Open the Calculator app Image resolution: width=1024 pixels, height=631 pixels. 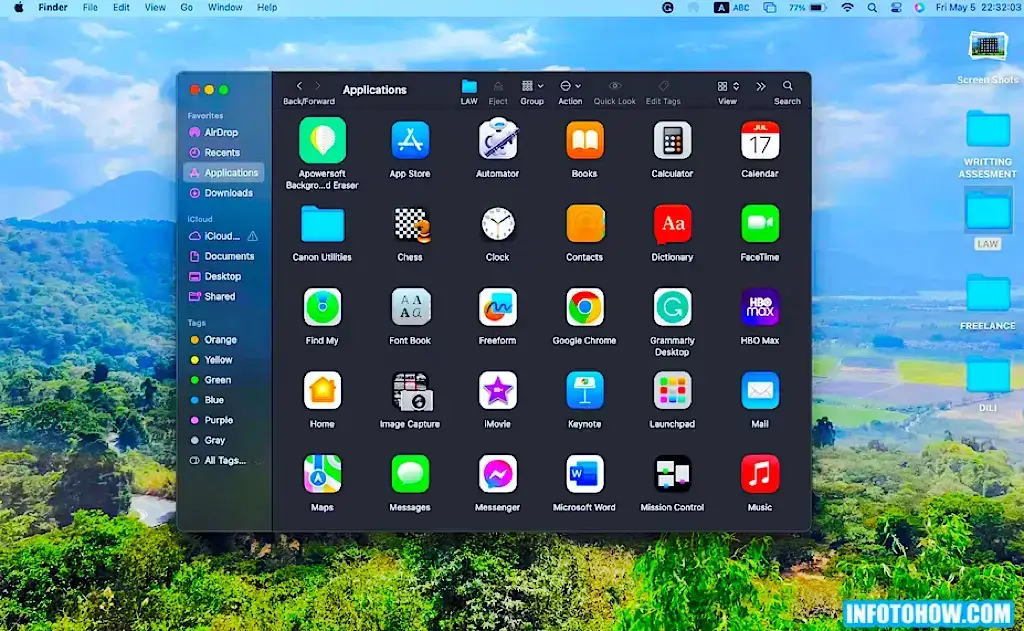(672, 140)
